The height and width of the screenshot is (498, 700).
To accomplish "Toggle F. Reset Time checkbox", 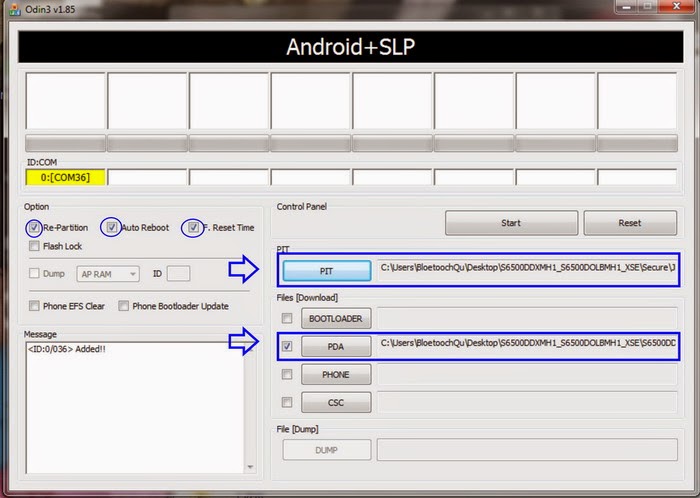I will (193, 228).
